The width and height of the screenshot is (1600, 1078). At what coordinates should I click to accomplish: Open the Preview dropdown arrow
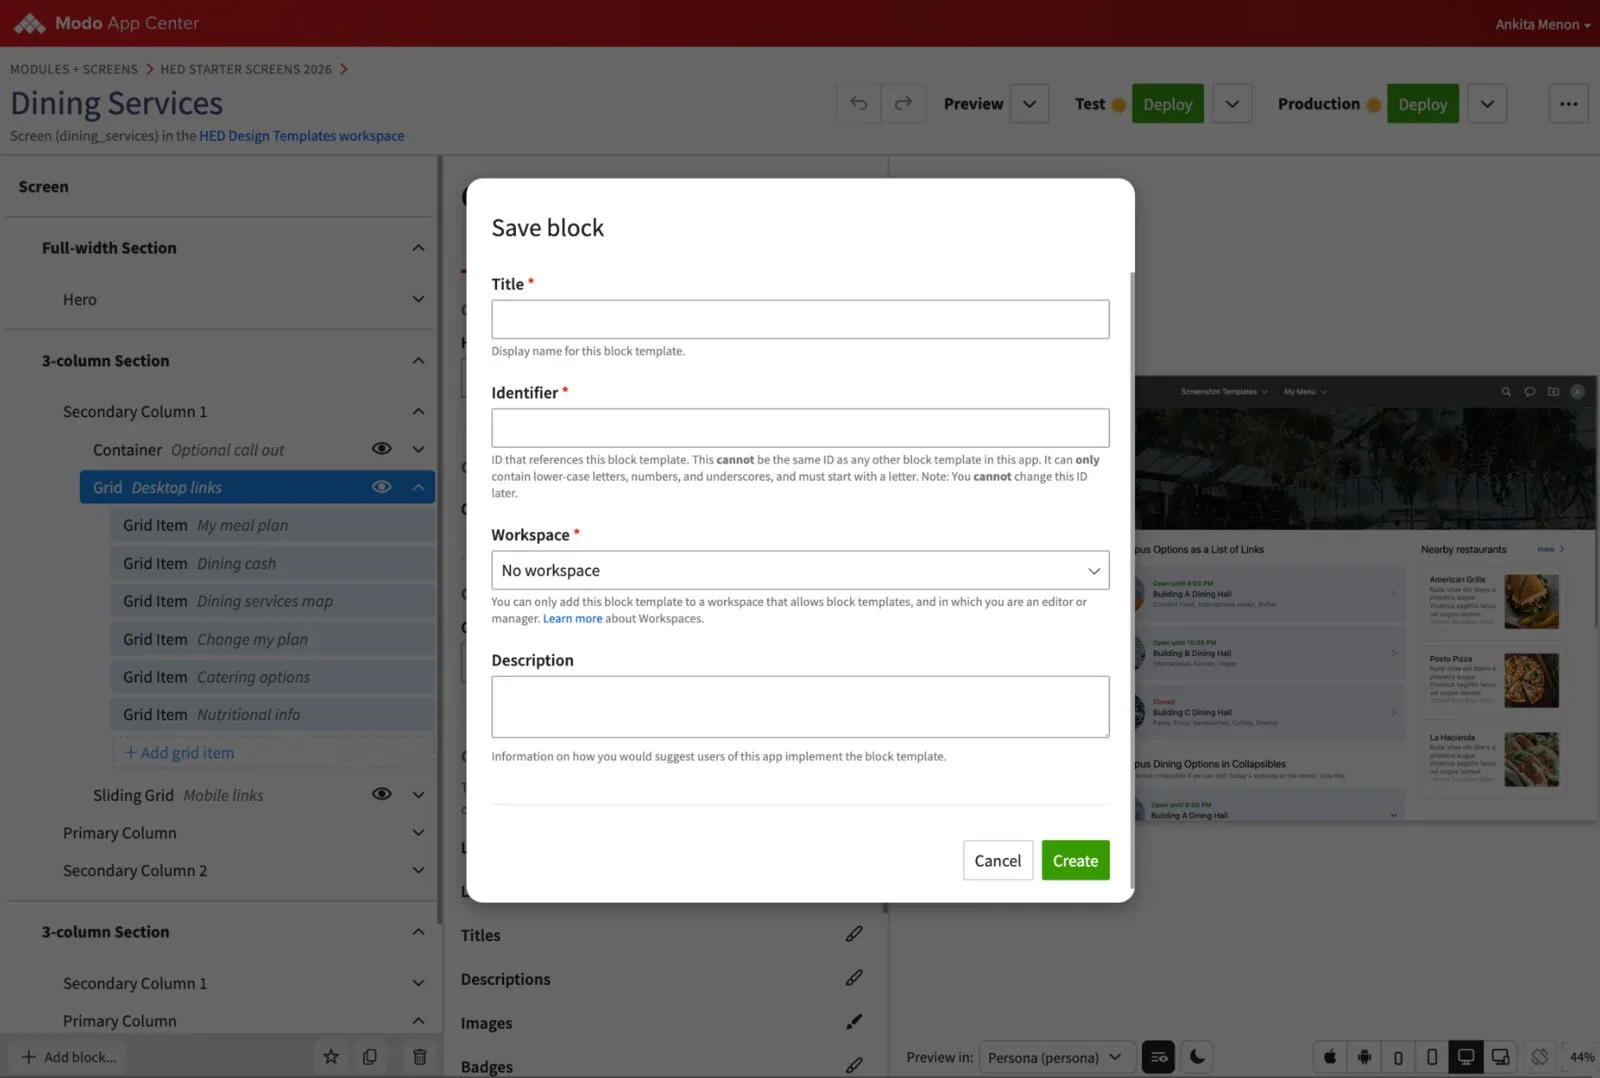coord(1029,104)
